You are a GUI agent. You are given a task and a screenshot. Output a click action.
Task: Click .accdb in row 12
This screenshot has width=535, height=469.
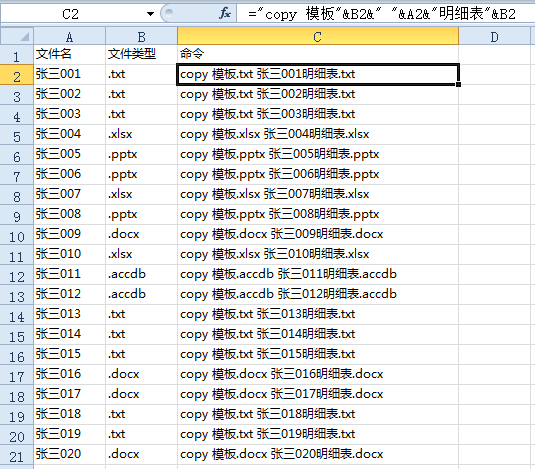click(x=141, y=274)
